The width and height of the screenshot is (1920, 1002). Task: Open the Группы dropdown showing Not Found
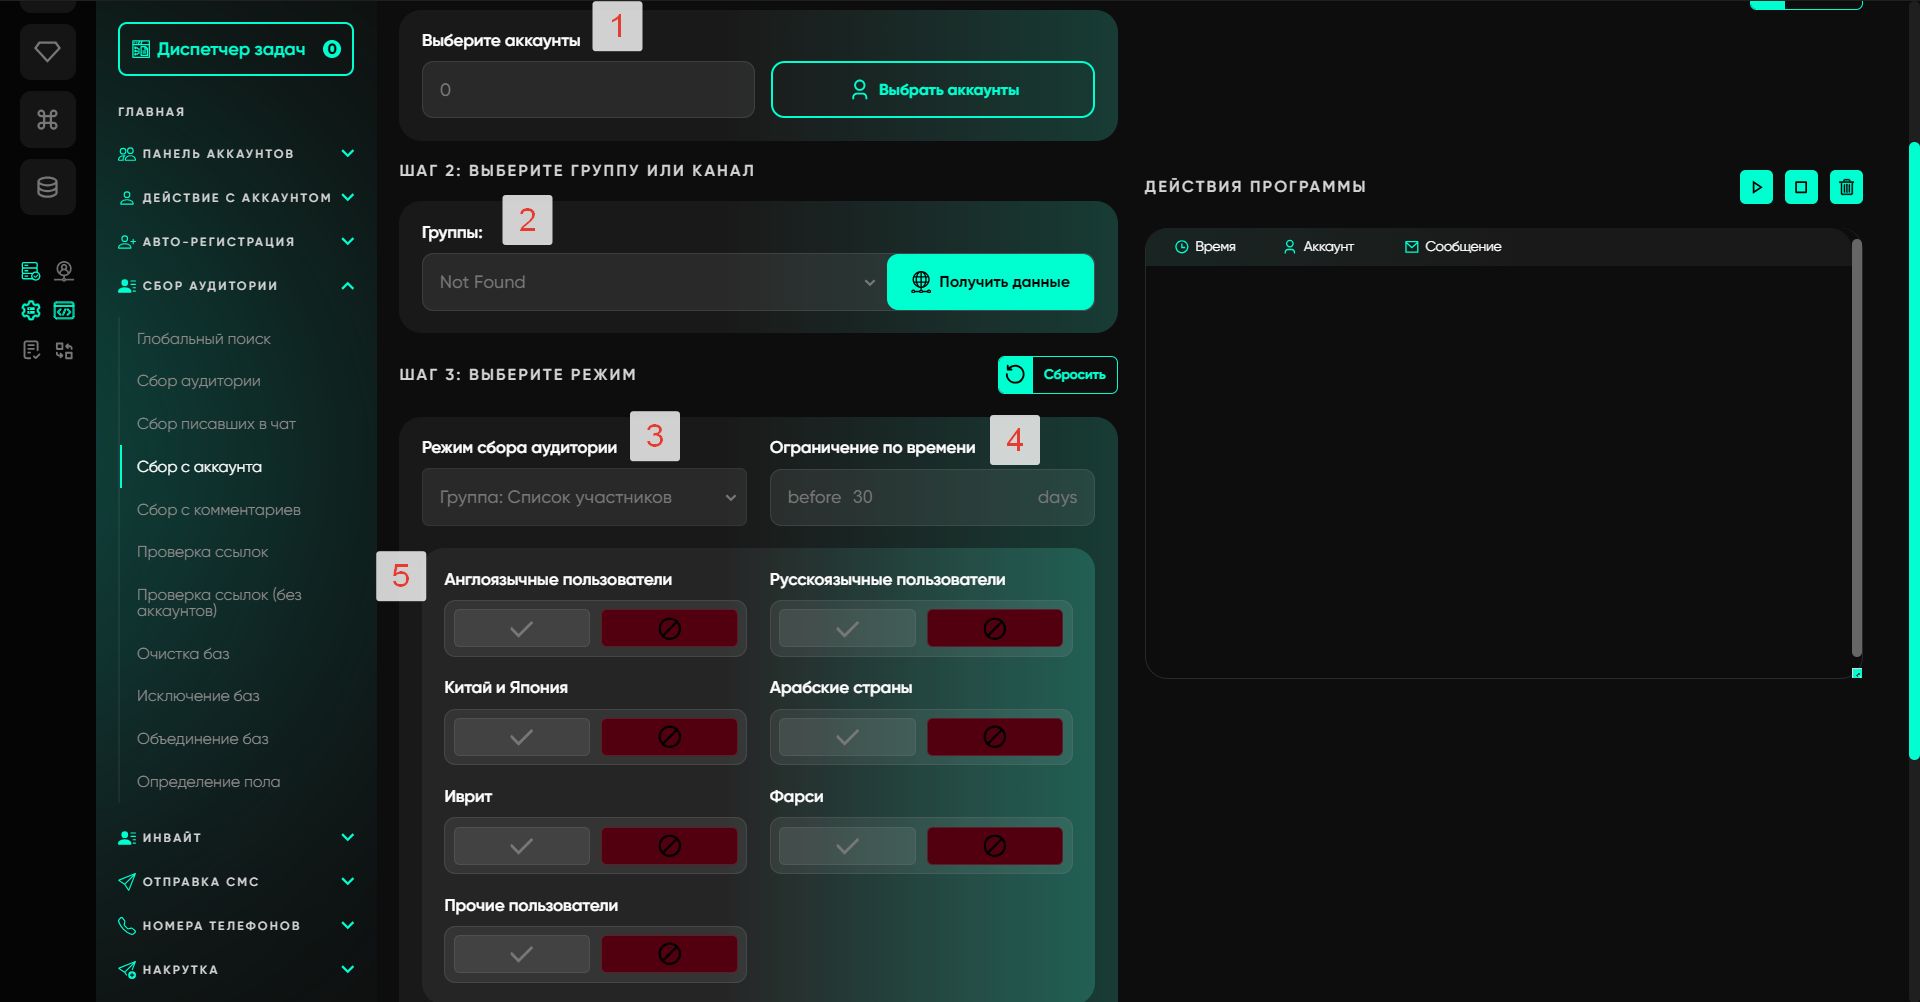click(x=654, y=282)
